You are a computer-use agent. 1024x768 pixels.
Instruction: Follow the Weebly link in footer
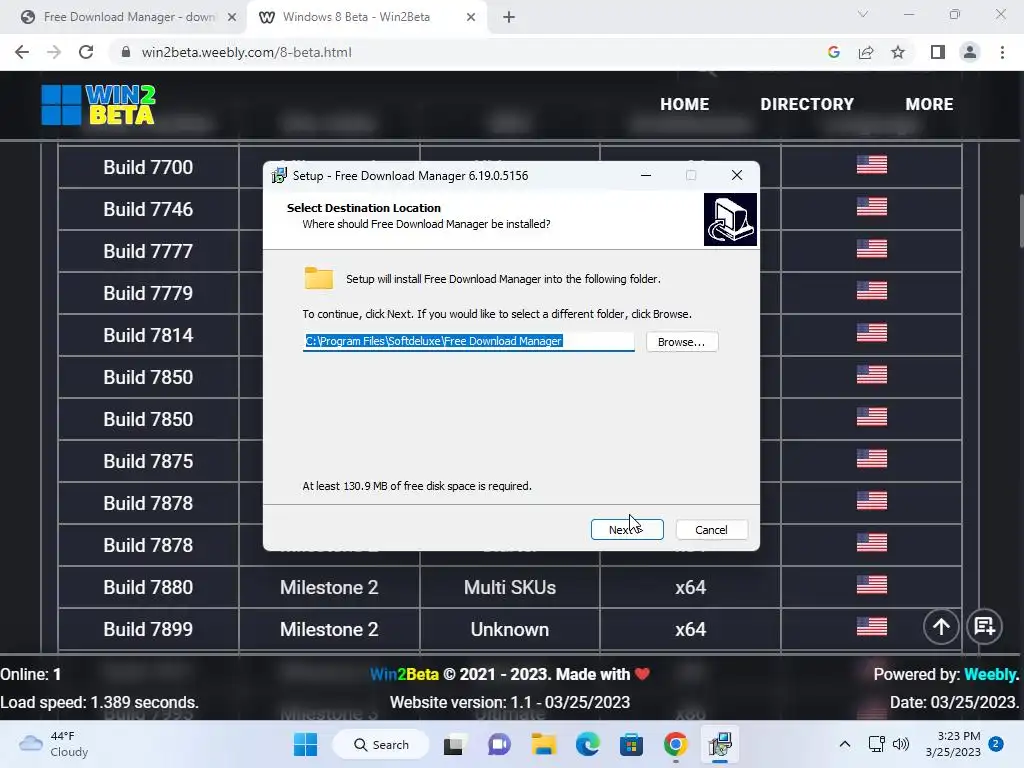click(x=991, y=674)
